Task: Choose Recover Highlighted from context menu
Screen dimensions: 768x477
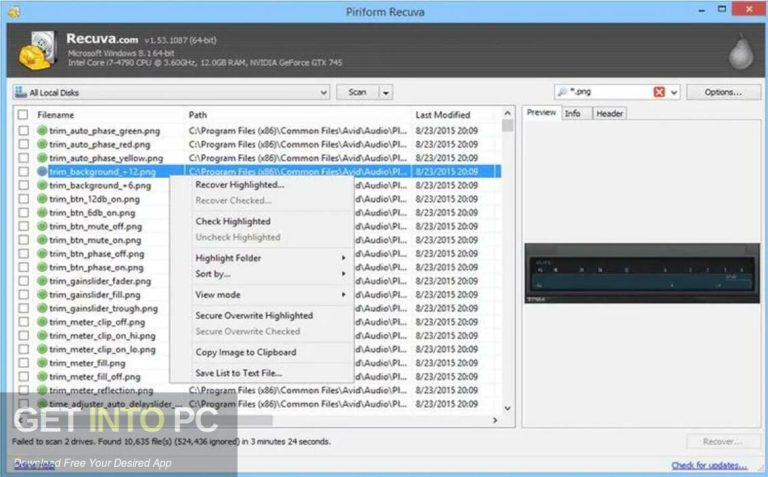Action: (x=239, y=185)
